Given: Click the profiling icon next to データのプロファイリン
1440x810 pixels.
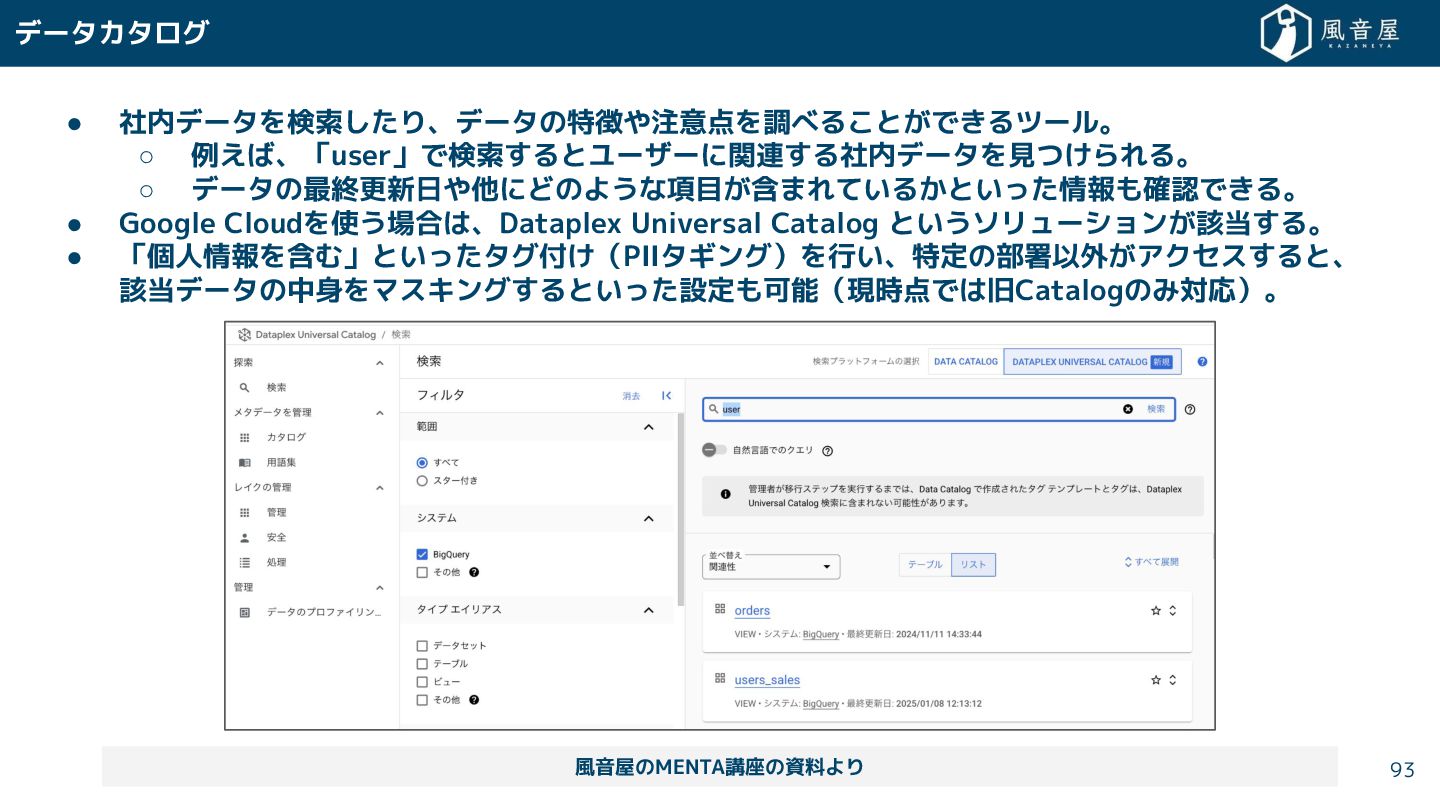Looking at the screenshot, I should pyautogui.click(x=244, y=612).
